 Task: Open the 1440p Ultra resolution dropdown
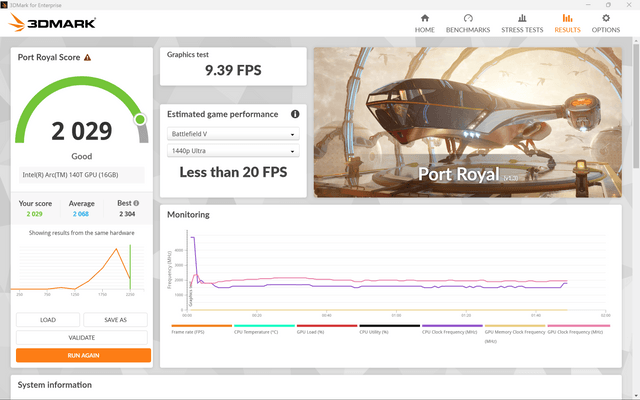pos(233,151)
